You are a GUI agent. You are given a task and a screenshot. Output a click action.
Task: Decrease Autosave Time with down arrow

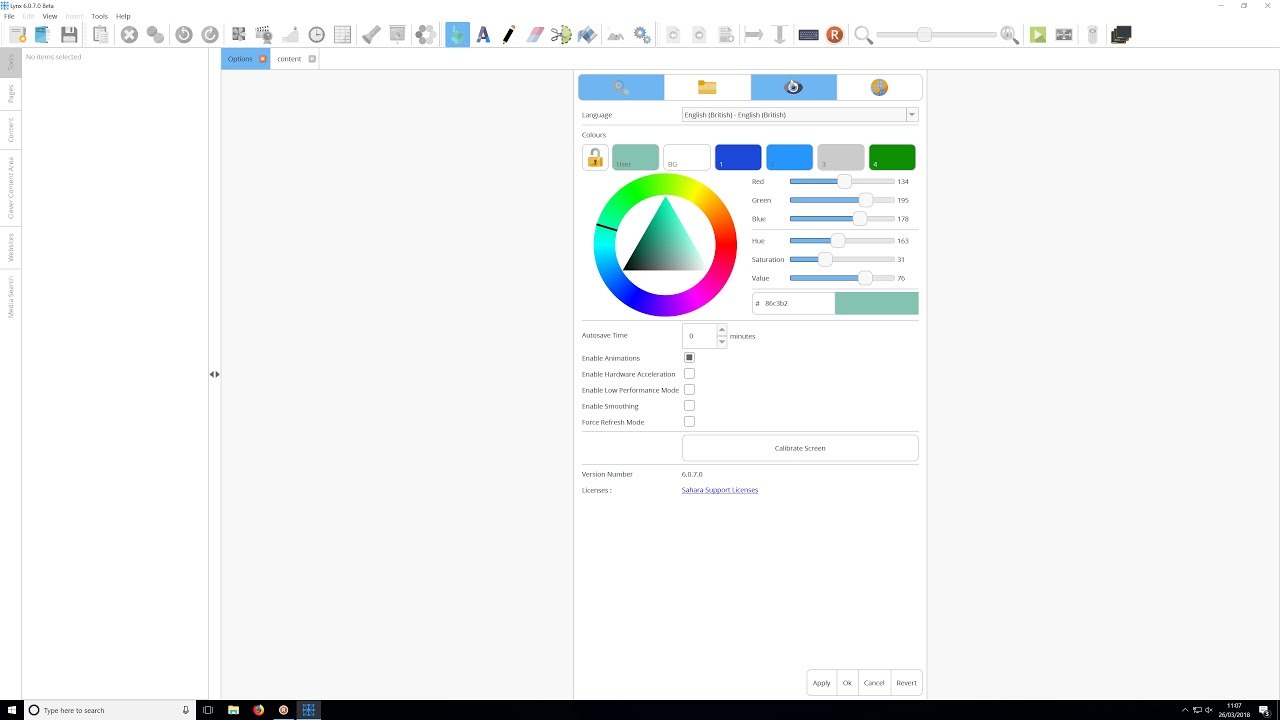[722, 342]
